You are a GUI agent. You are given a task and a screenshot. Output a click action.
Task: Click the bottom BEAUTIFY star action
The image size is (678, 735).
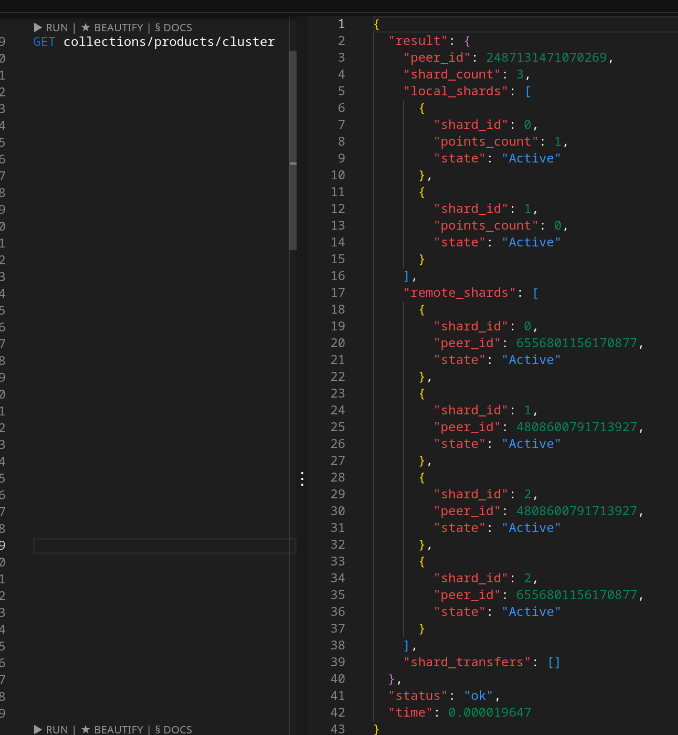(114, 729)
